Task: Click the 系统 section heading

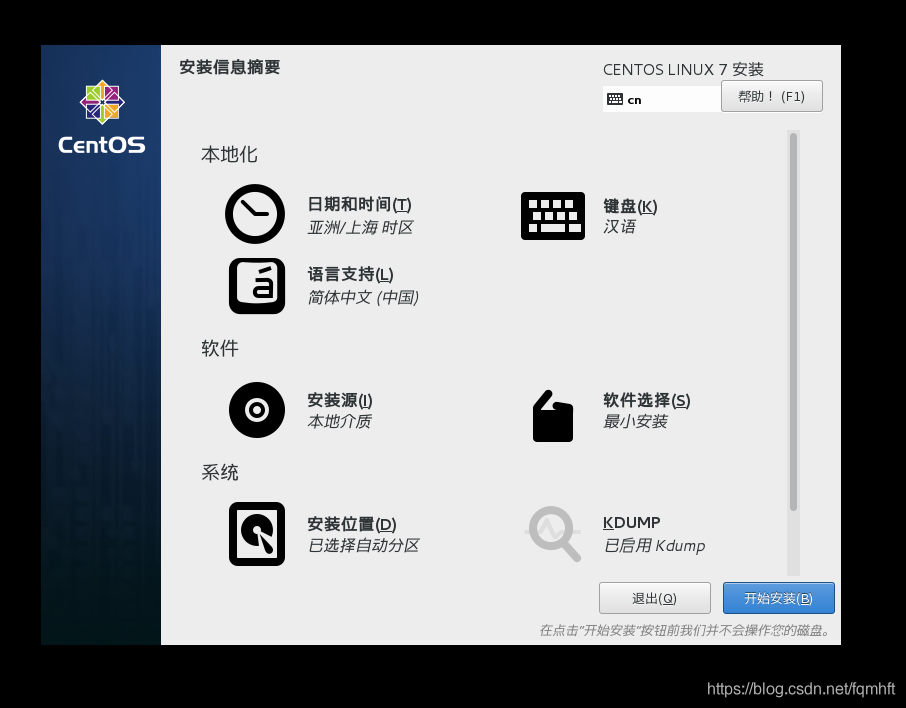Action: pos(220,473)
